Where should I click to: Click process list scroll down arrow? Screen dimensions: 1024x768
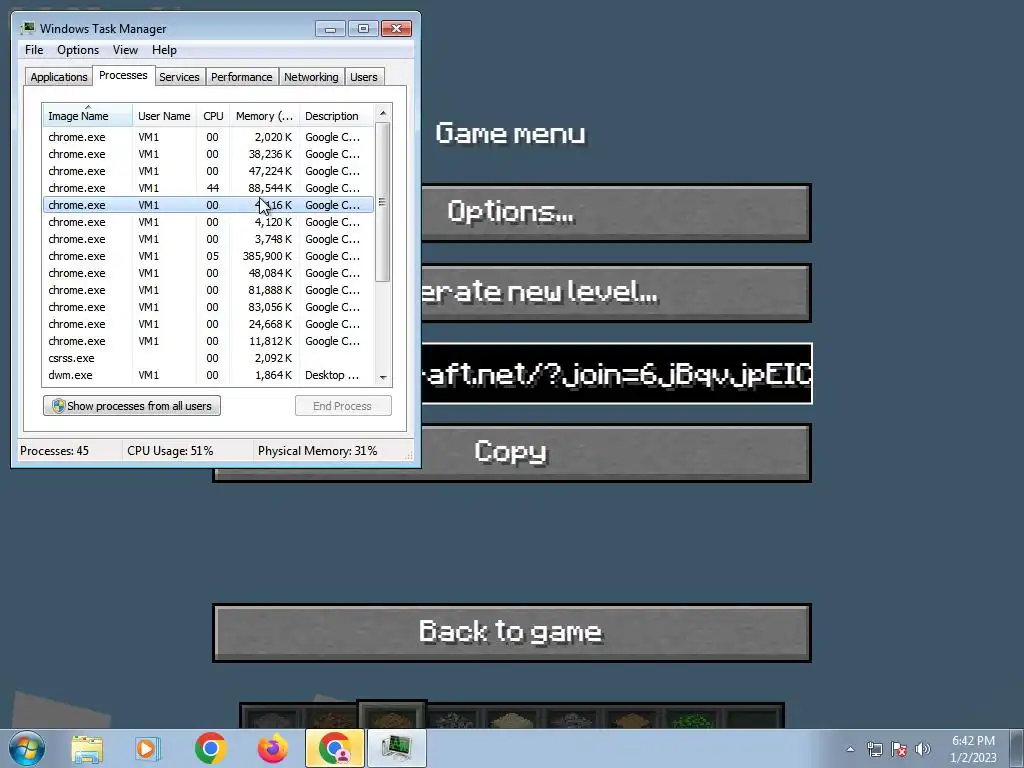click(x=383, y=377)
